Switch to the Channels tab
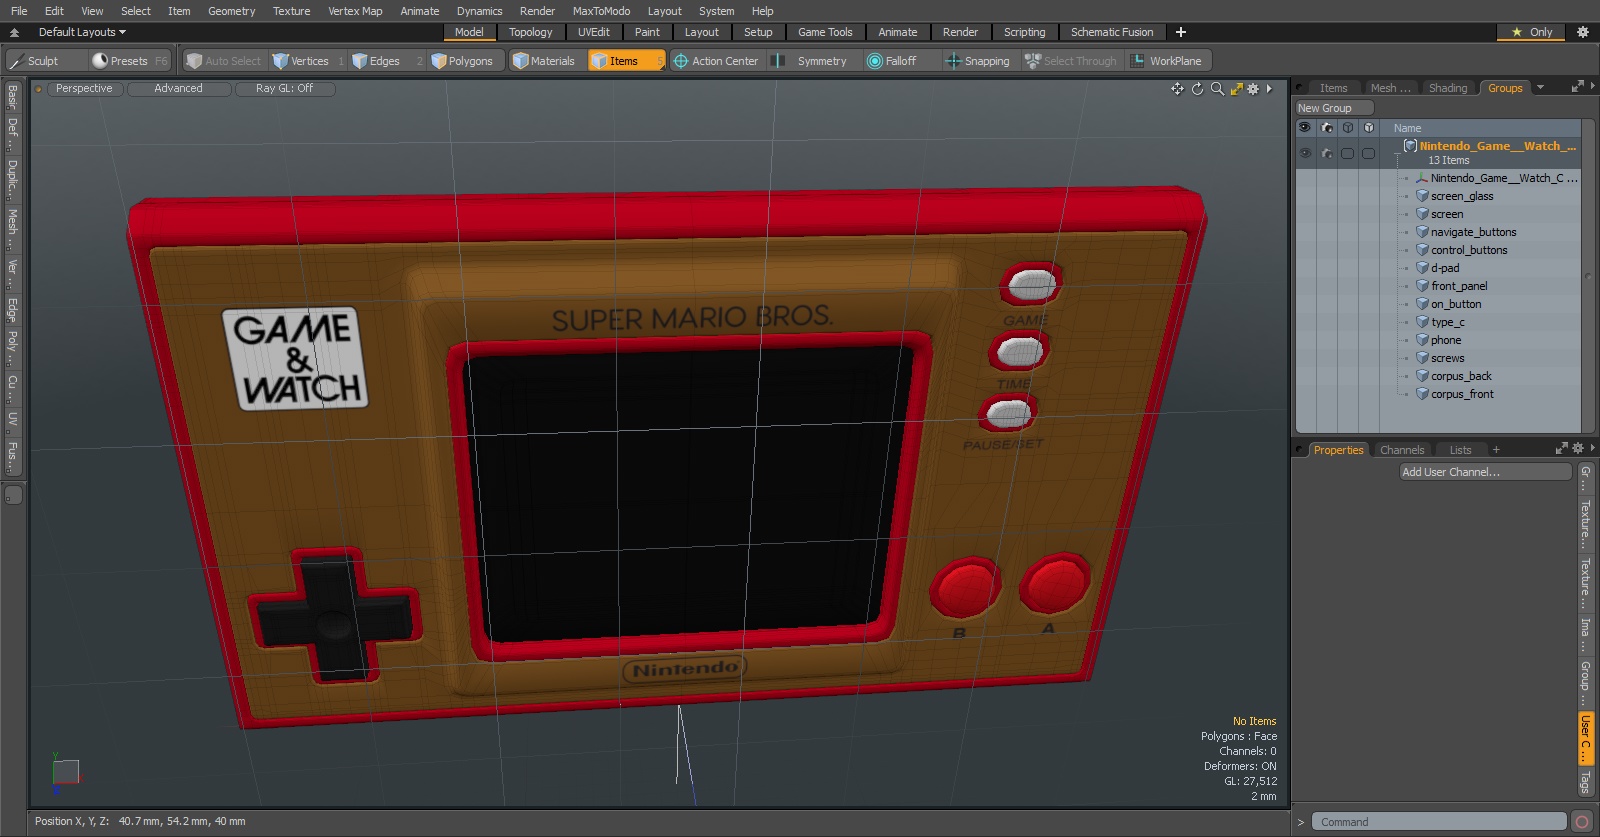 [1402, 450]
